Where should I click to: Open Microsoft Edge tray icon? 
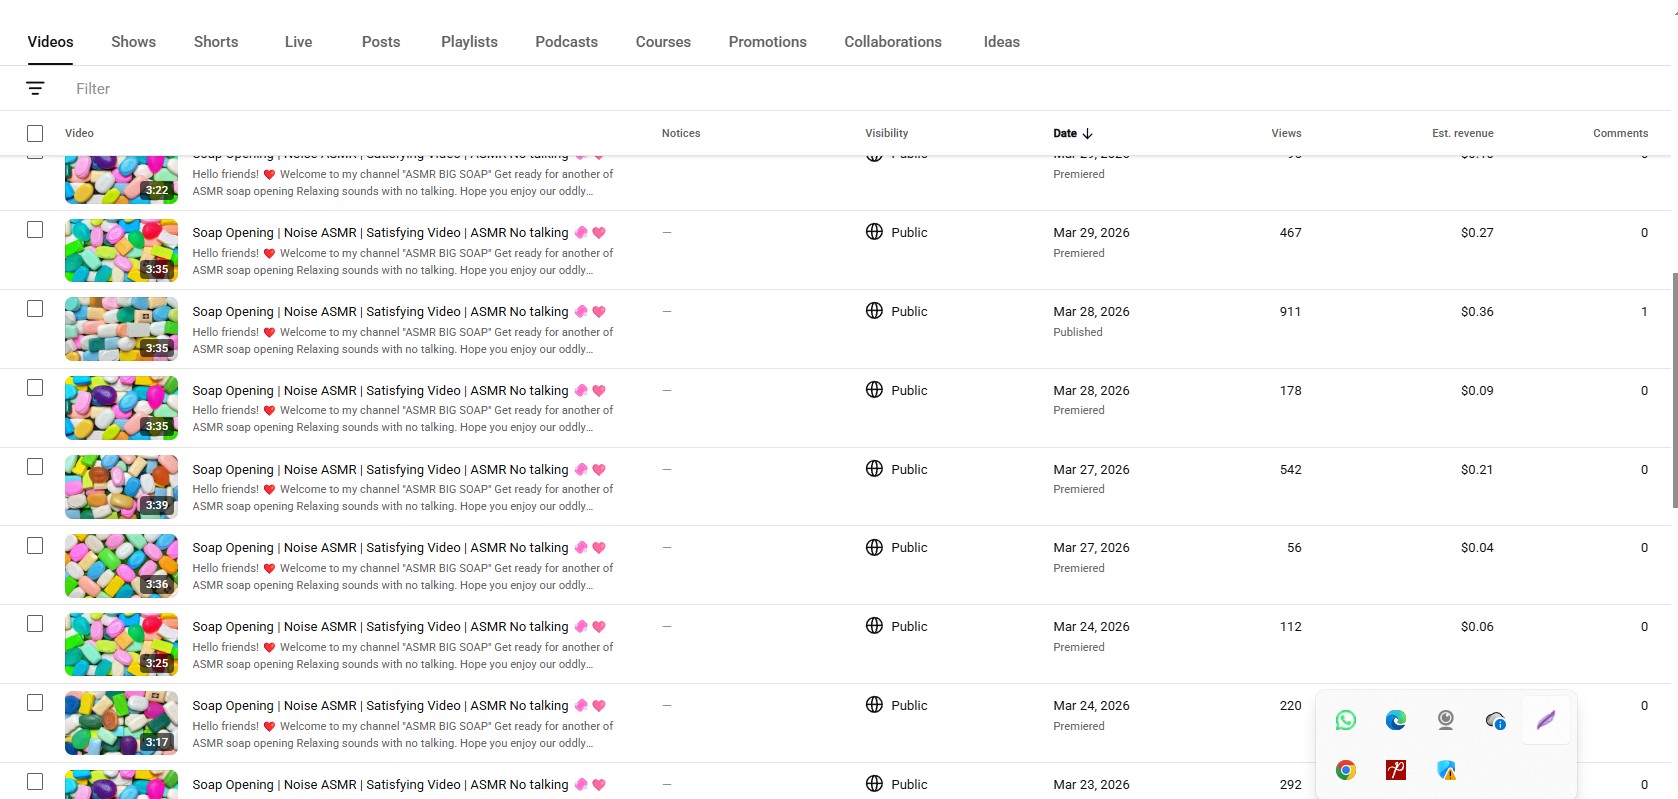click(1396, 720)
